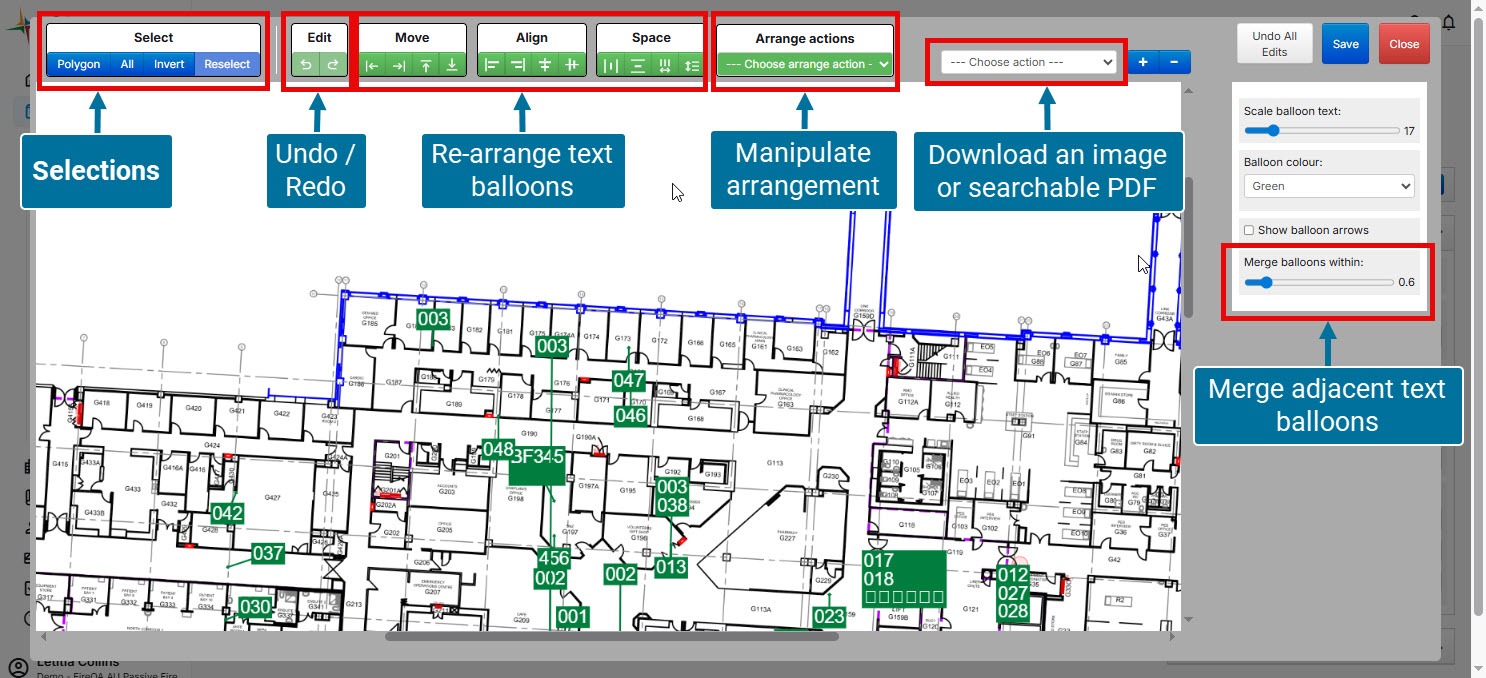Click the Undo arrow in the Edit group
The height and width of the screenshot is (678, 1486).
point(306,65)
